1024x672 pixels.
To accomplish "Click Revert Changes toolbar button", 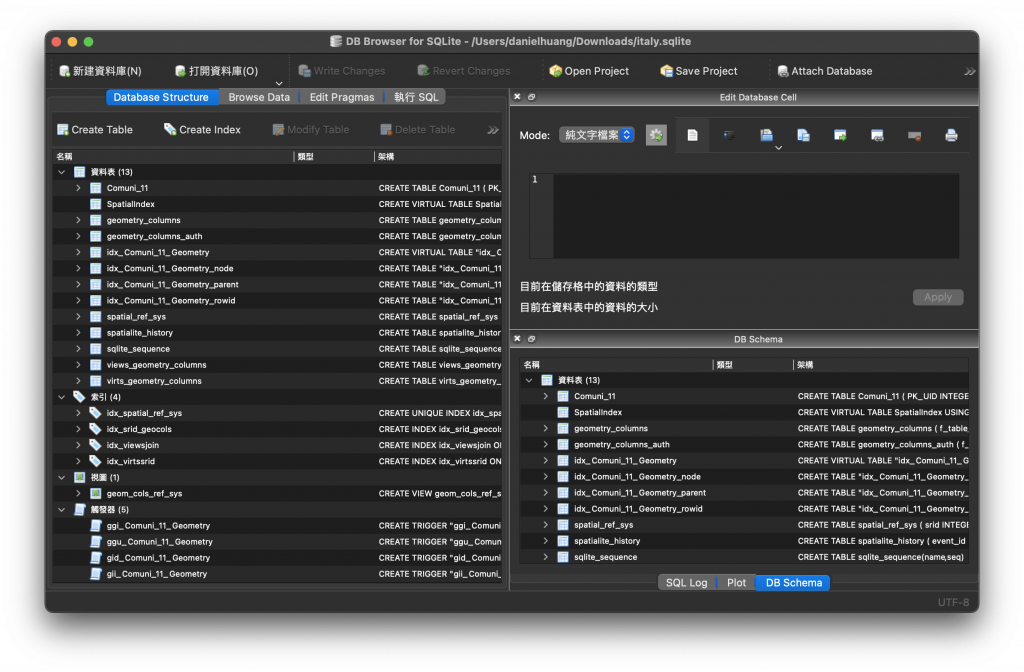I will tap(464, 71).
